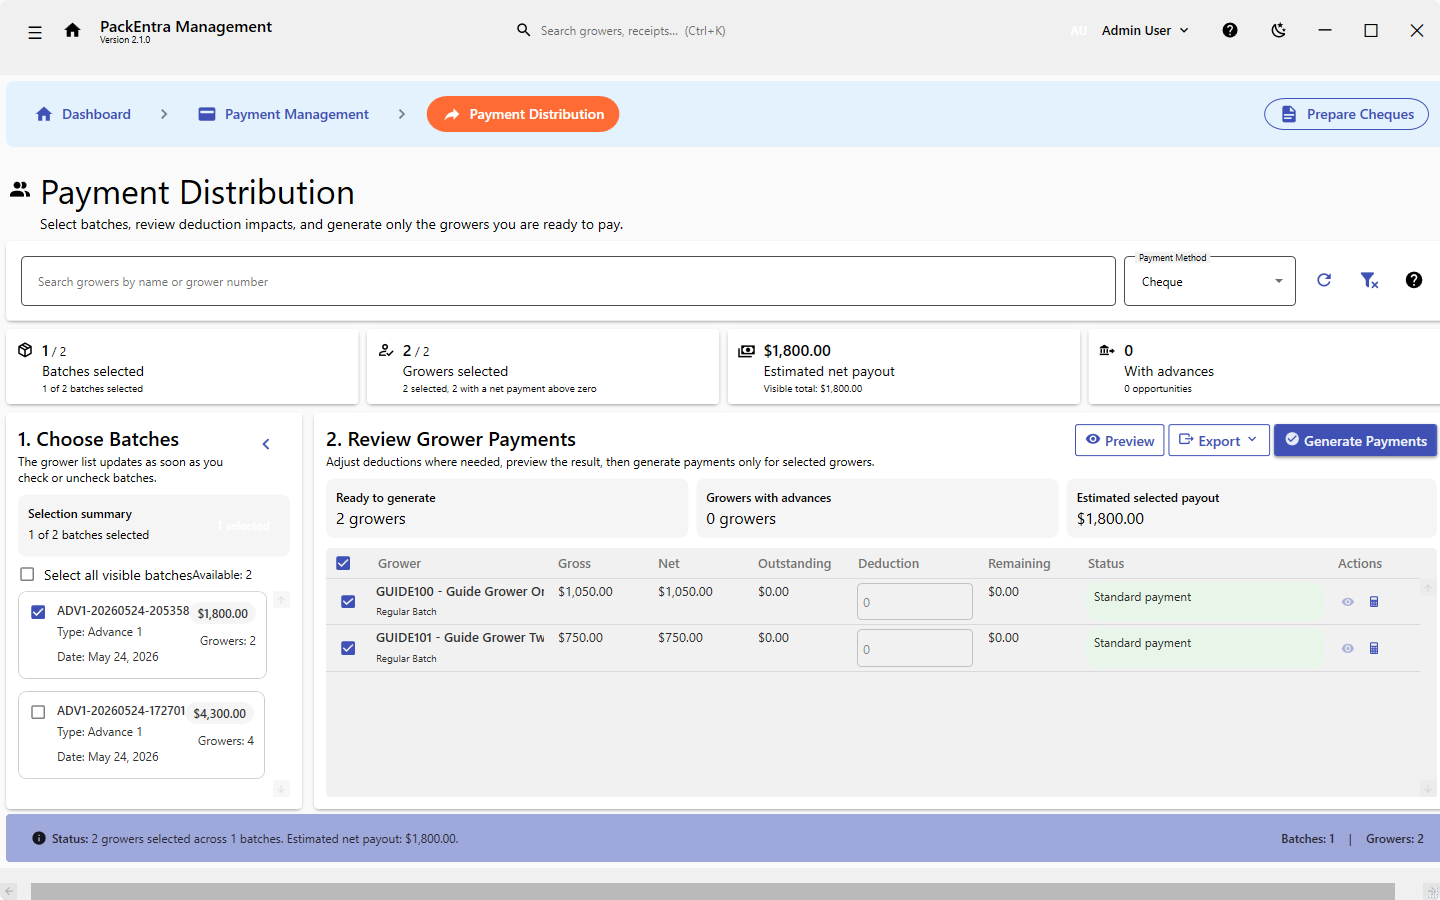This screenshot has height=900, width=1440.
Task: Click Growers: 2 in status bar
Action: coord(1395,838)
